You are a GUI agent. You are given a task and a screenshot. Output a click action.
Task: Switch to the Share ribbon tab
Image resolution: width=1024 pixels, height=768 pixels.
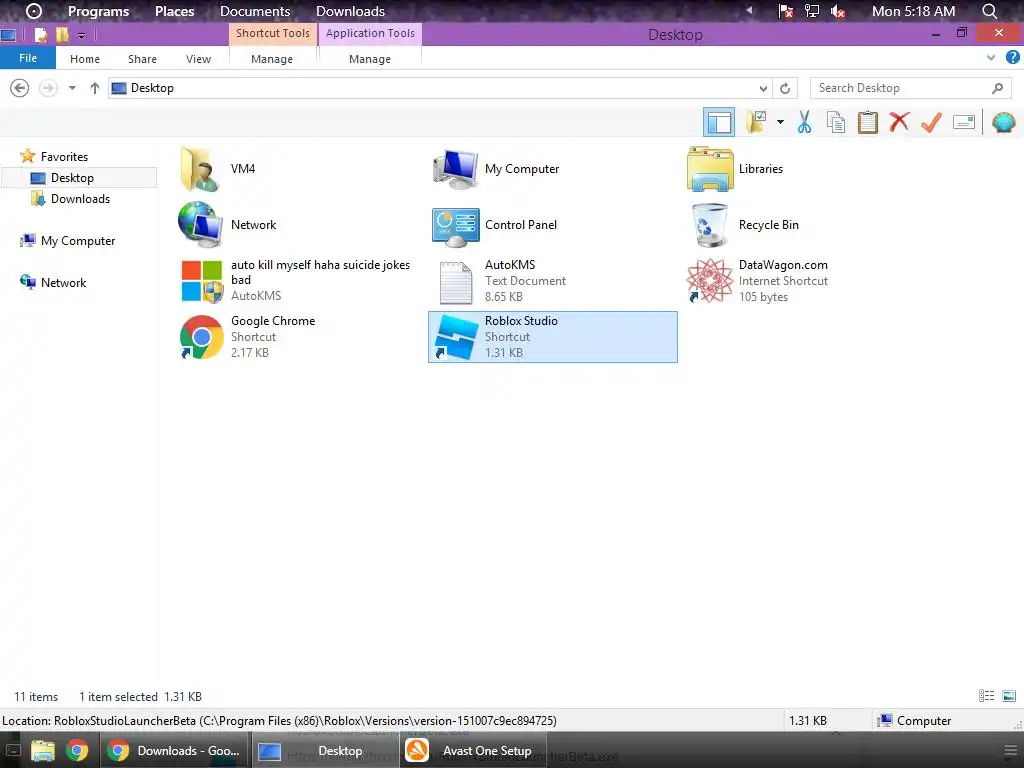pos(142,59)
